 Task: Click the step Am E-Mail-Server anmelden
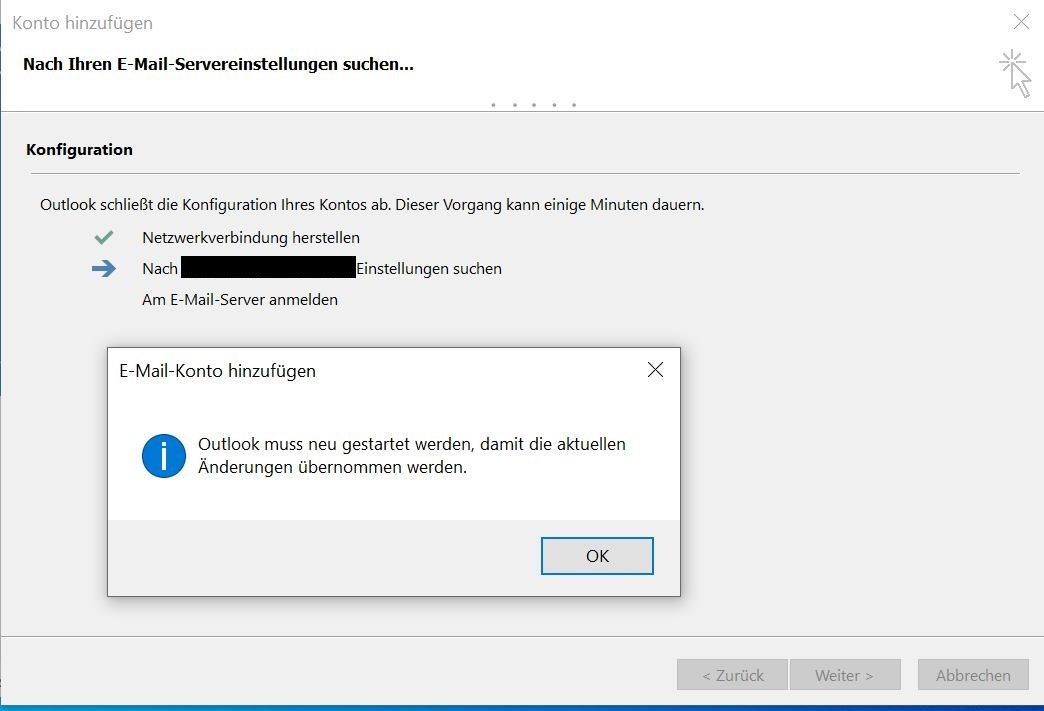click(x=240, y=299)
